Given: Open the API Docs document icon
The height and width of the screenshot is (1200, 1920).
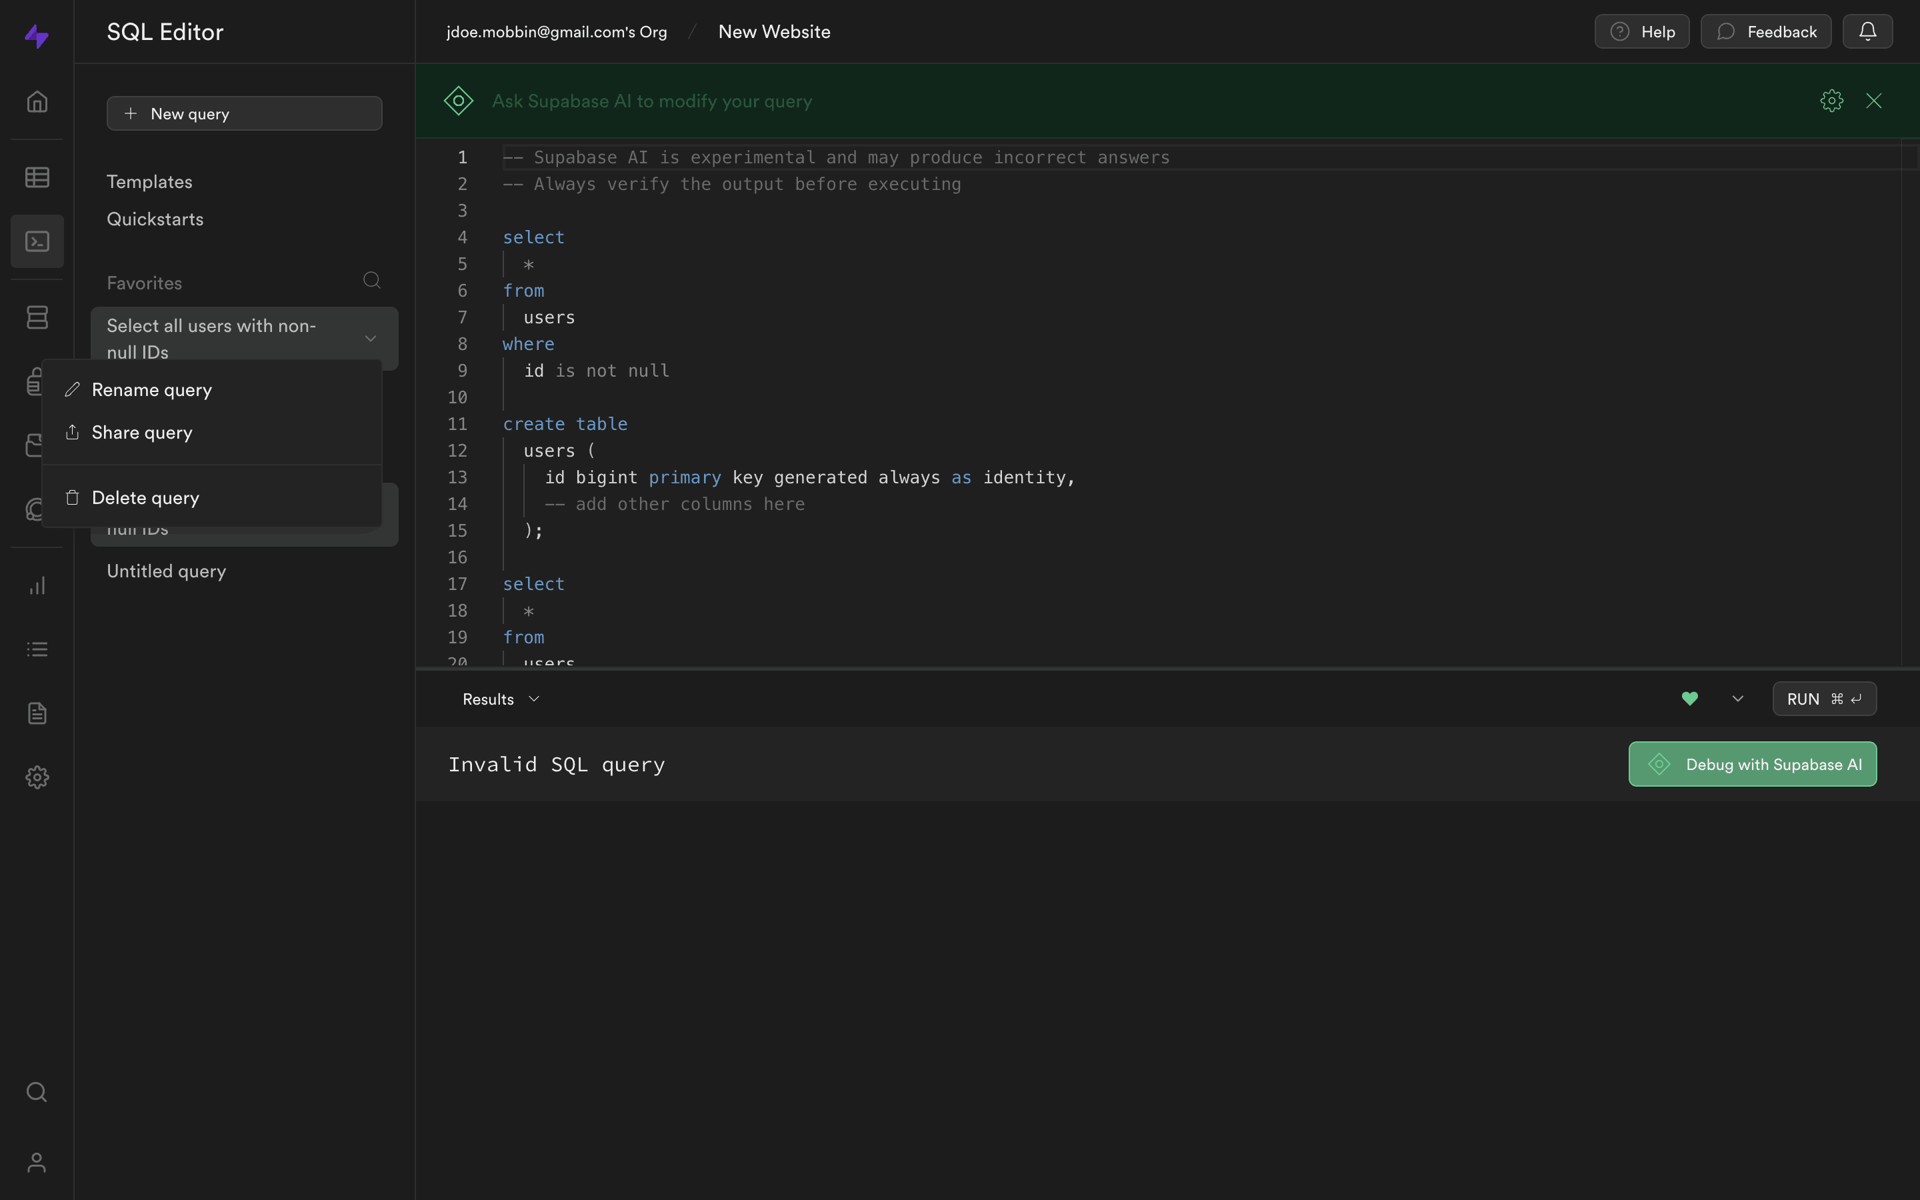Looking at the screenshot, I should point(37,713).
